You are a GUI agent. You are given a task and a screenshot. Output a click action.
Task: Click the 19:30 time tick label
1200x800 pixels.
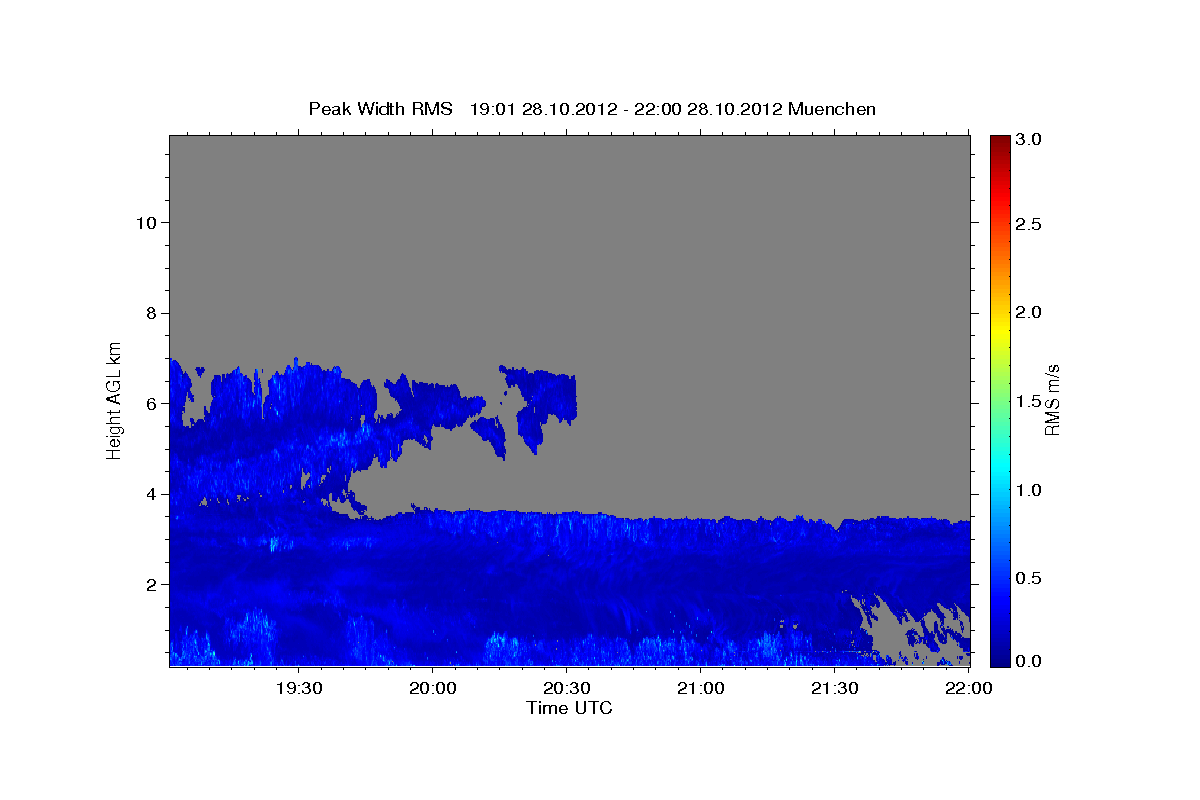click(x=298, y=688)
